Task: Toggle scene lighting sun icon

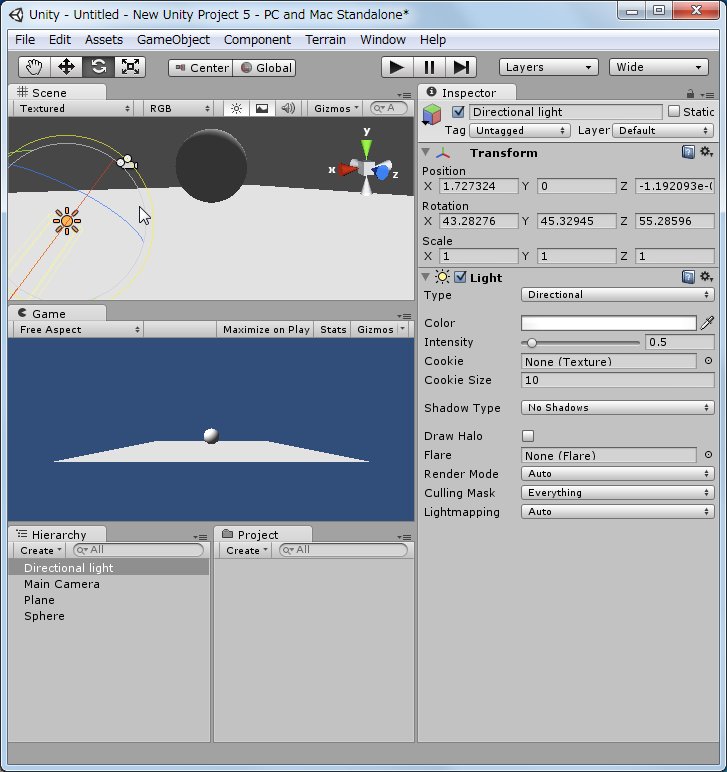Action: [236, 108]
